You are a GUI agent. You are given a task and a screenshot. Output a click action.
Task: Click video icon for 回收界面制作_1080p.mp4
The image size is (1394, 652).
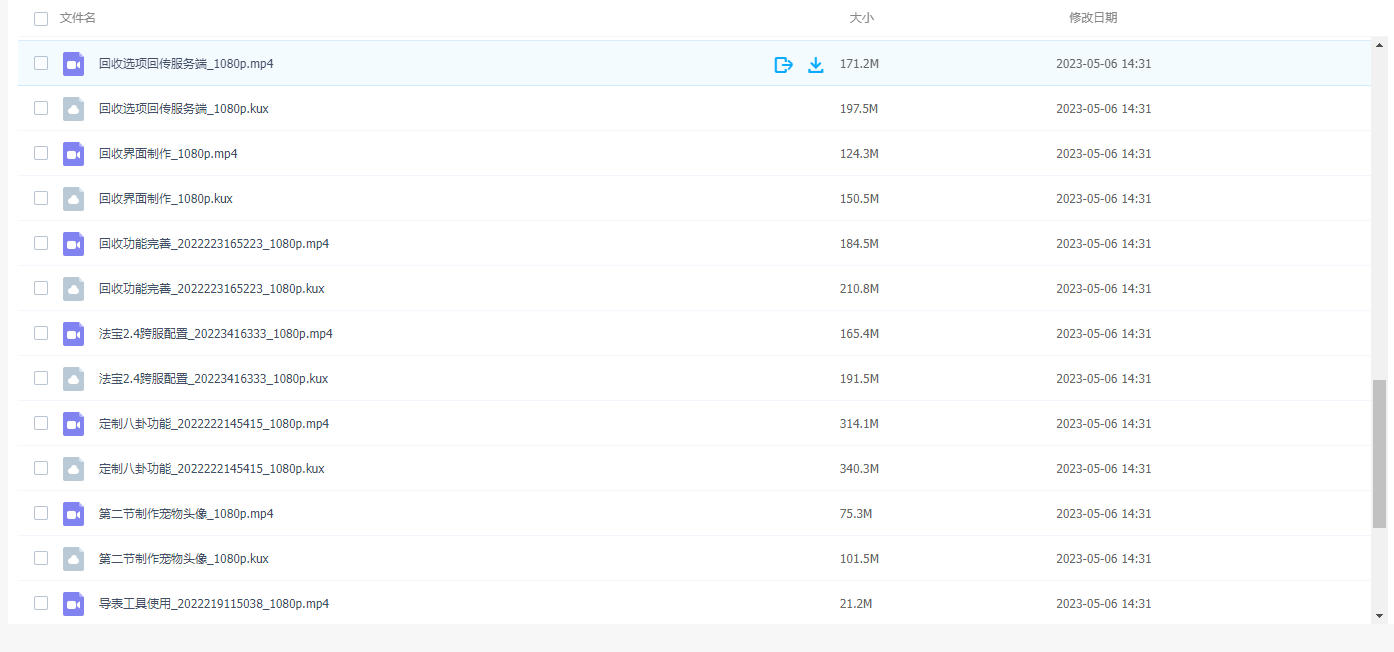(x=73, y=154)
